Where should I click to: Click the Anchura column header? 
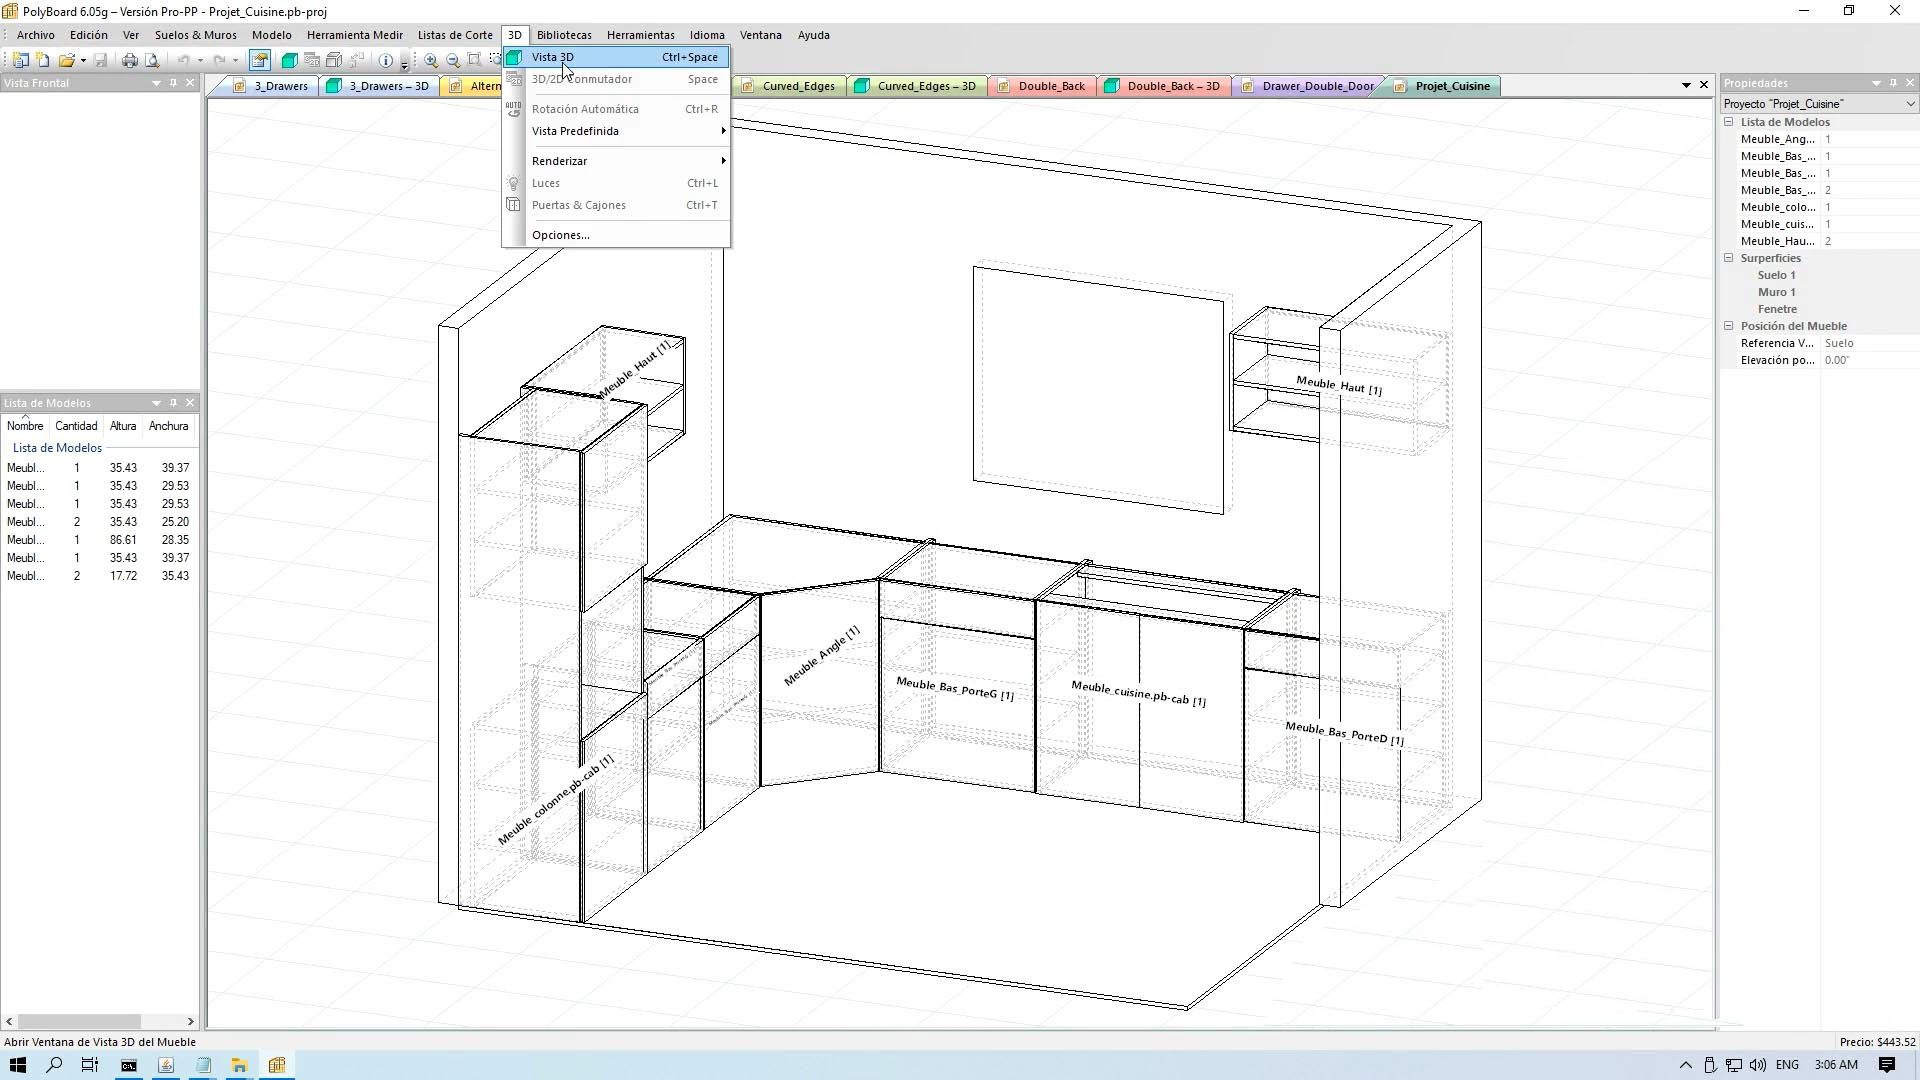[168, 426]
